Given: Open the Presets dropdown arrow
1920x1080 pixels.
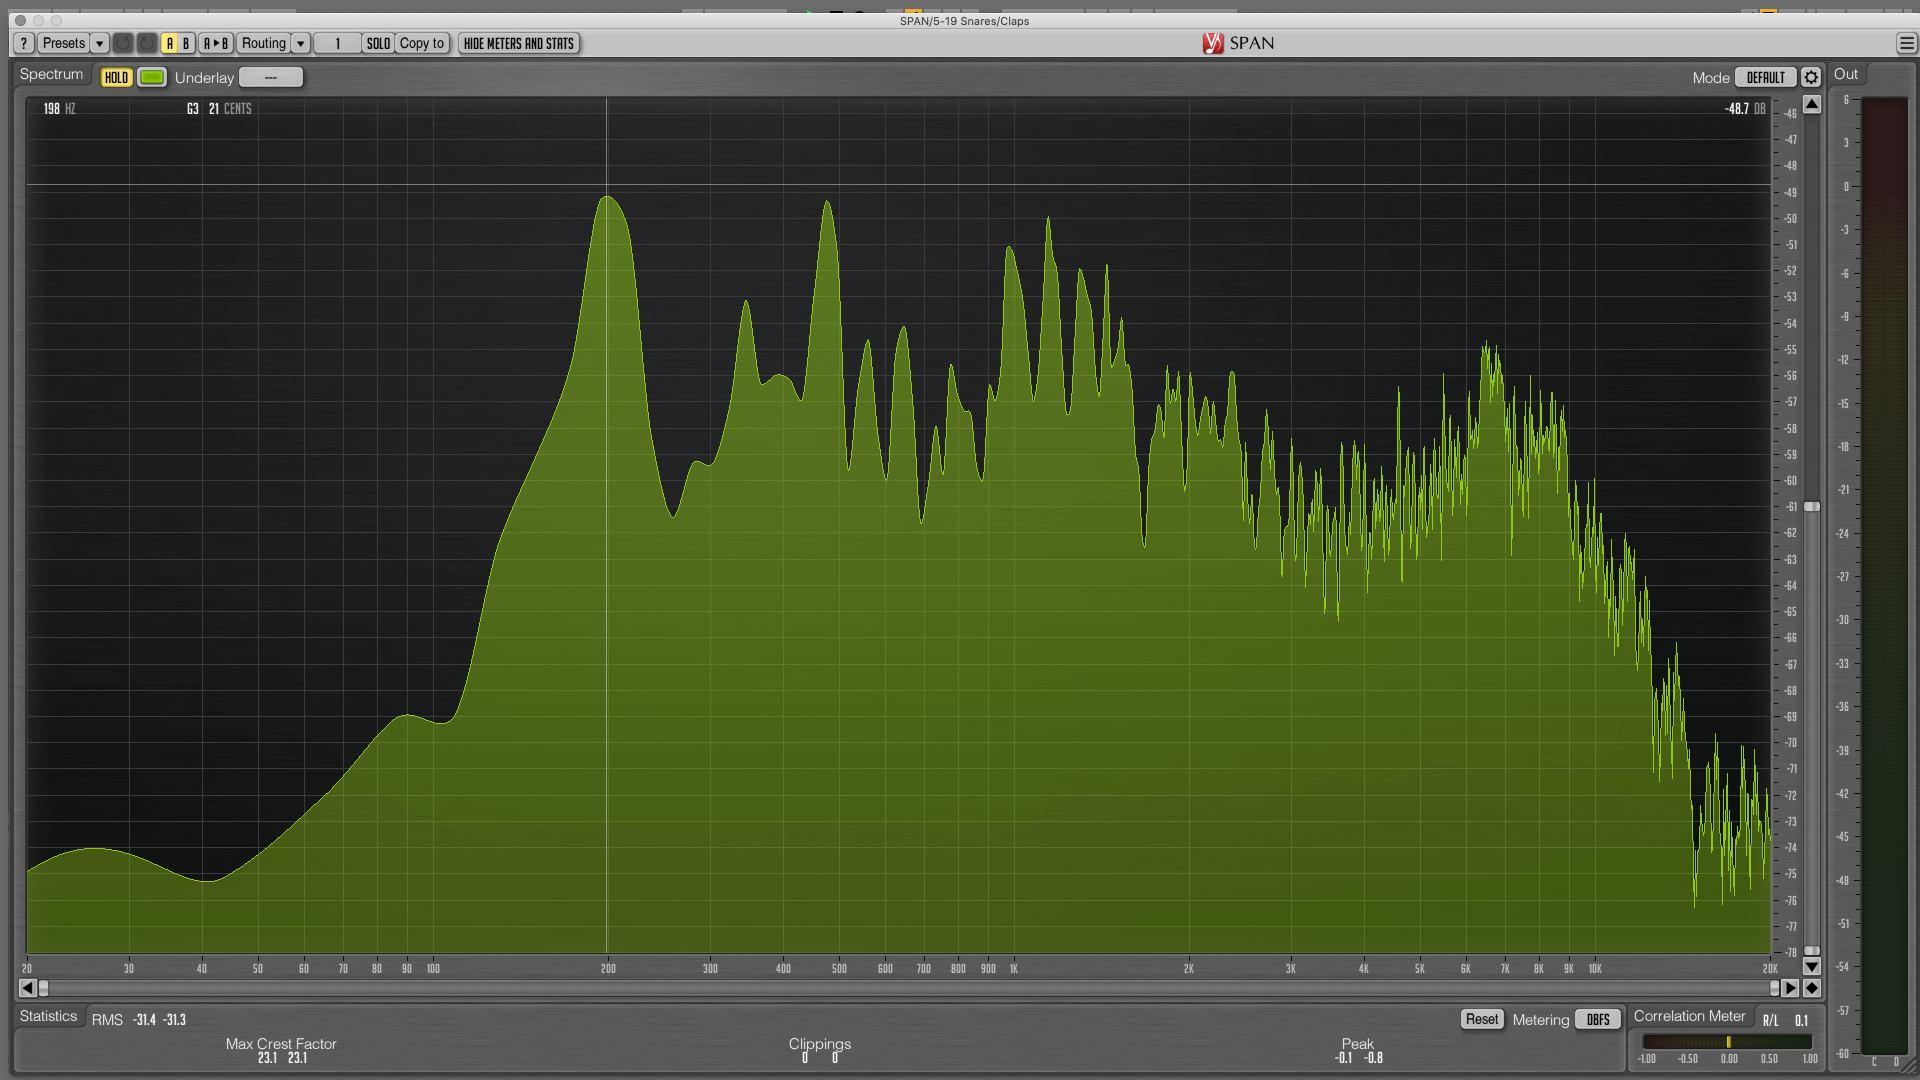Looking at the screenshot, I should tap(99, 44).
